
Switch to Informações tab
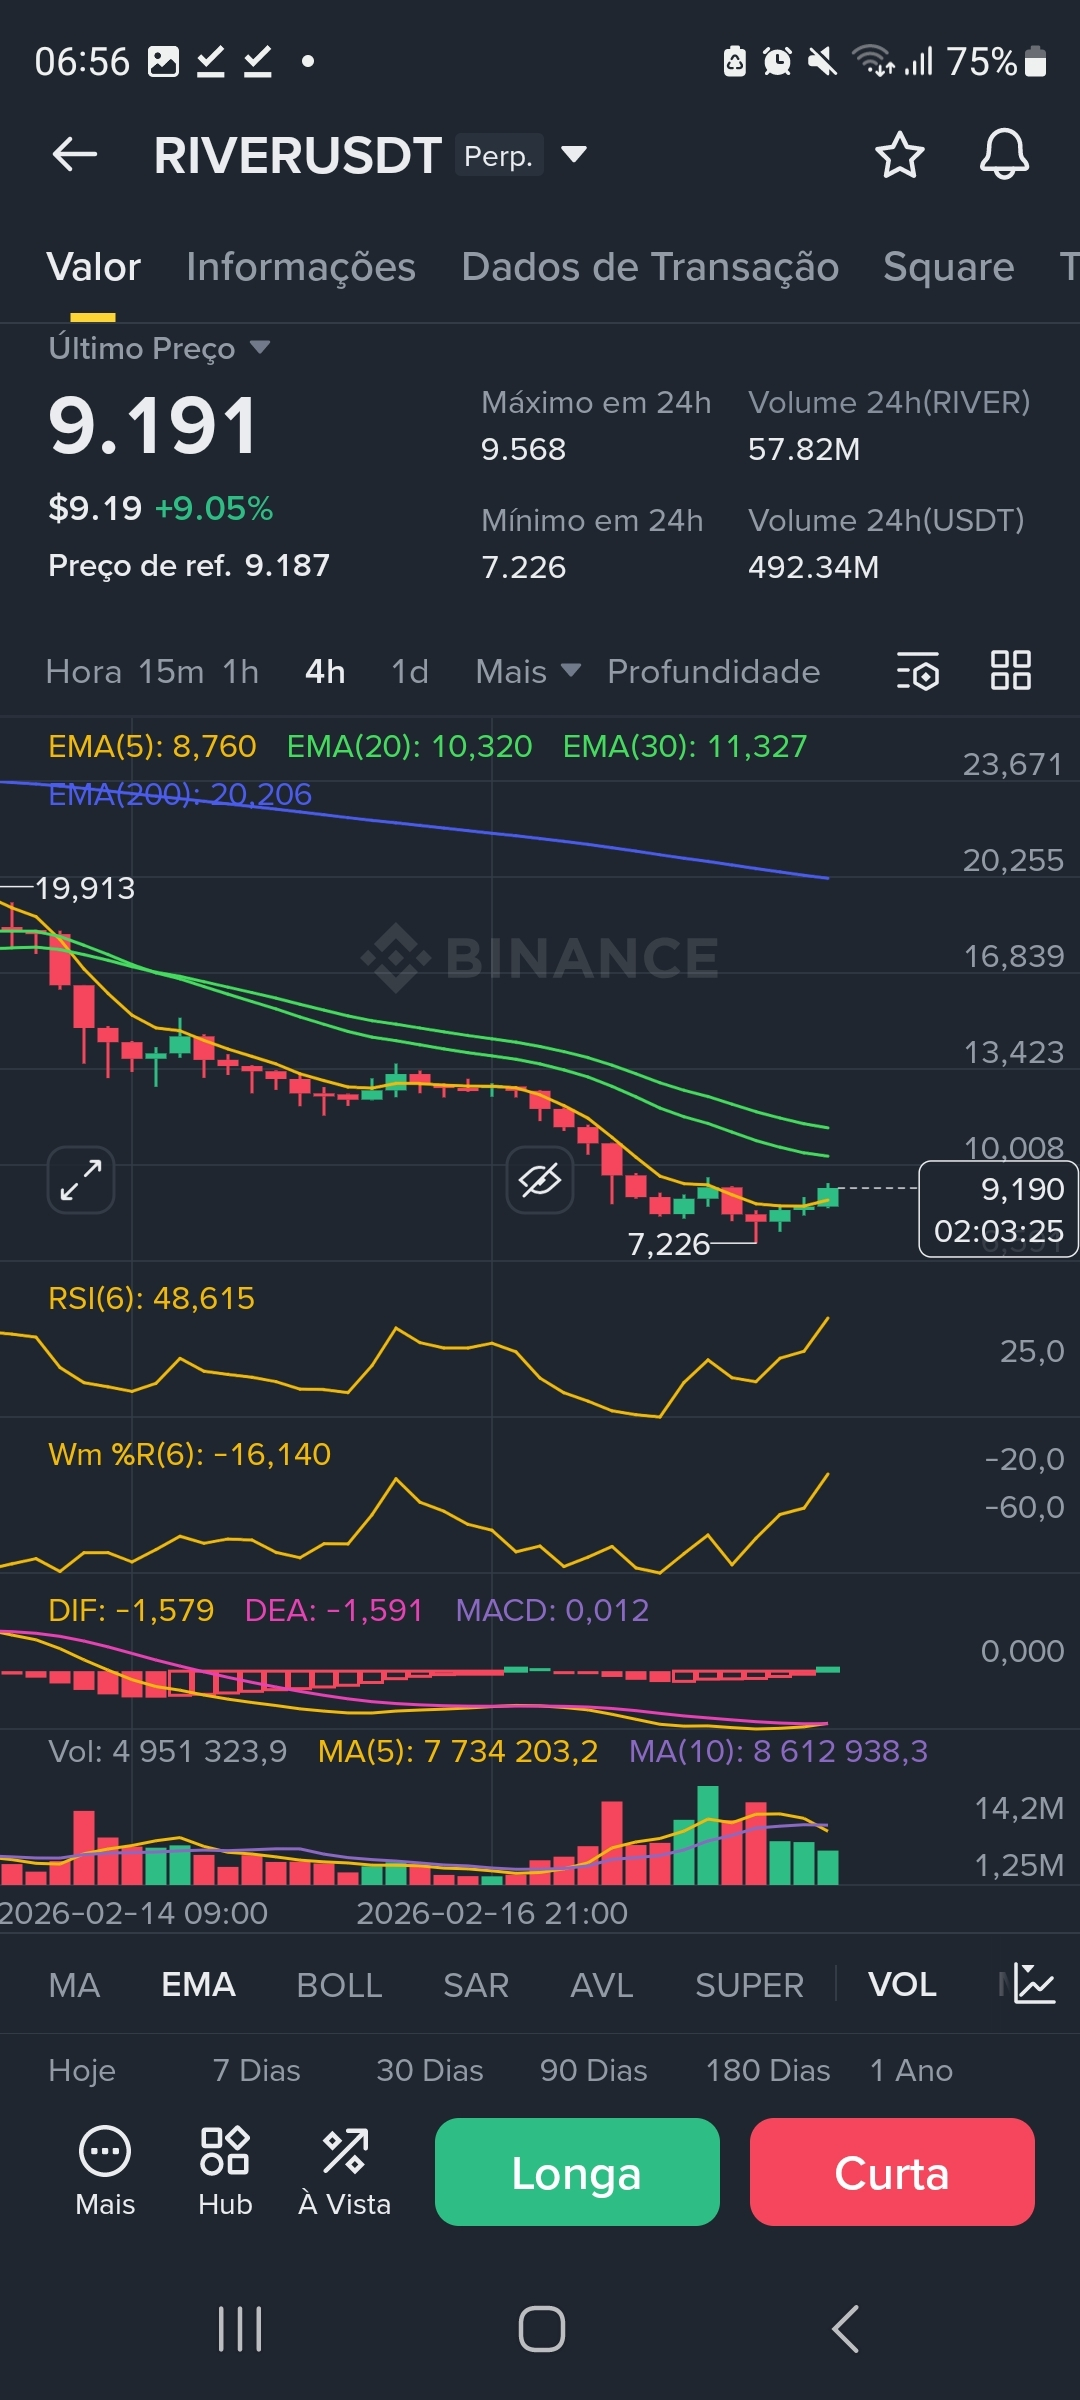301,267
